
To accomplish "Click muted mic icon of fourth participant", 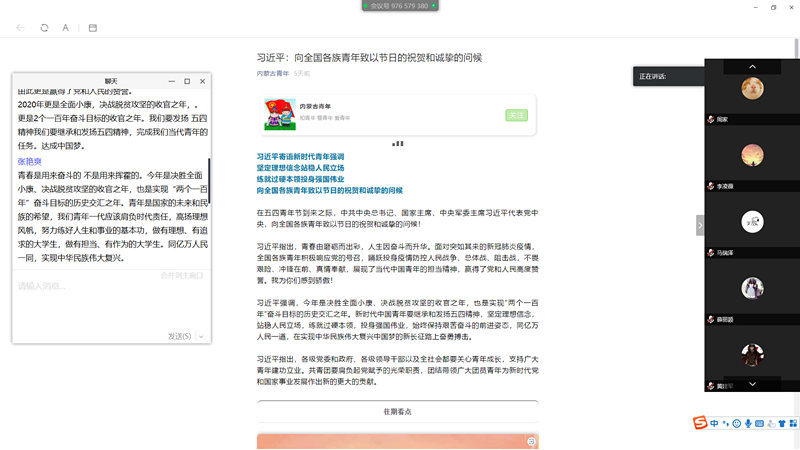I will (711, 319).
